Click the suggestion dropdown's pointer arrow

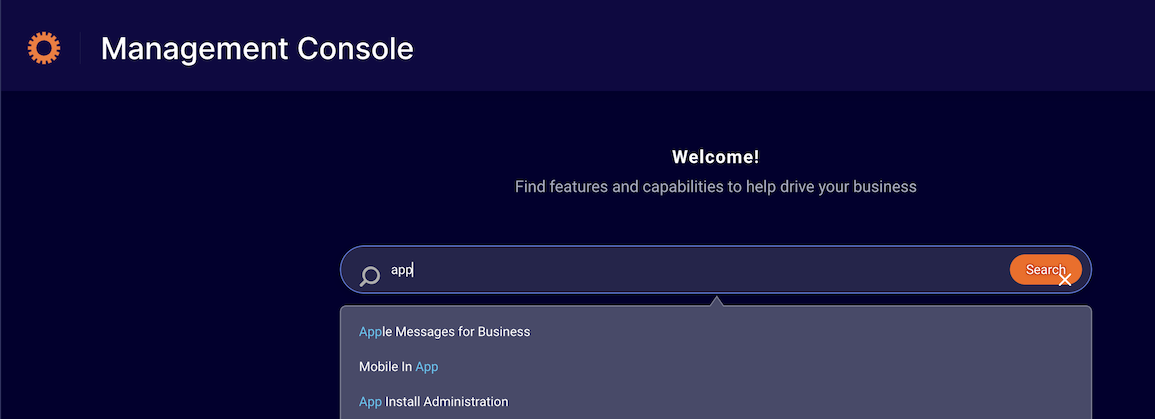(x=715, y=300)
